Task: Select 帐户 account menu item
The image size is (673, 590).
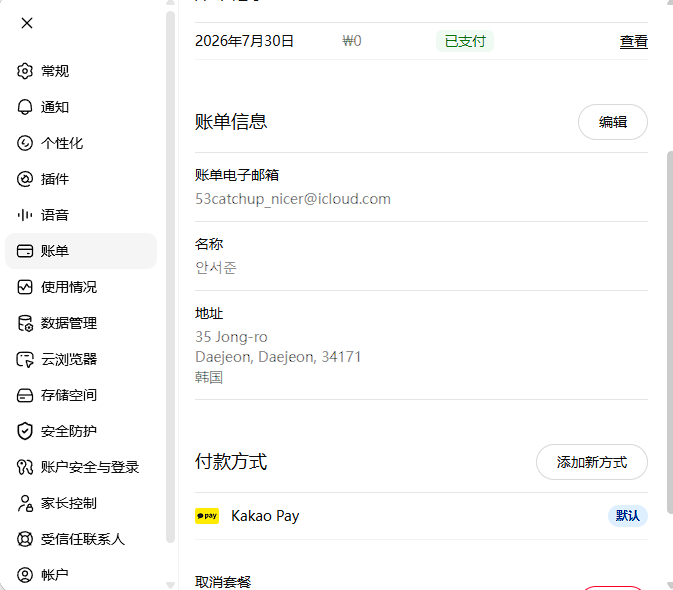Action: pos(81,575)
